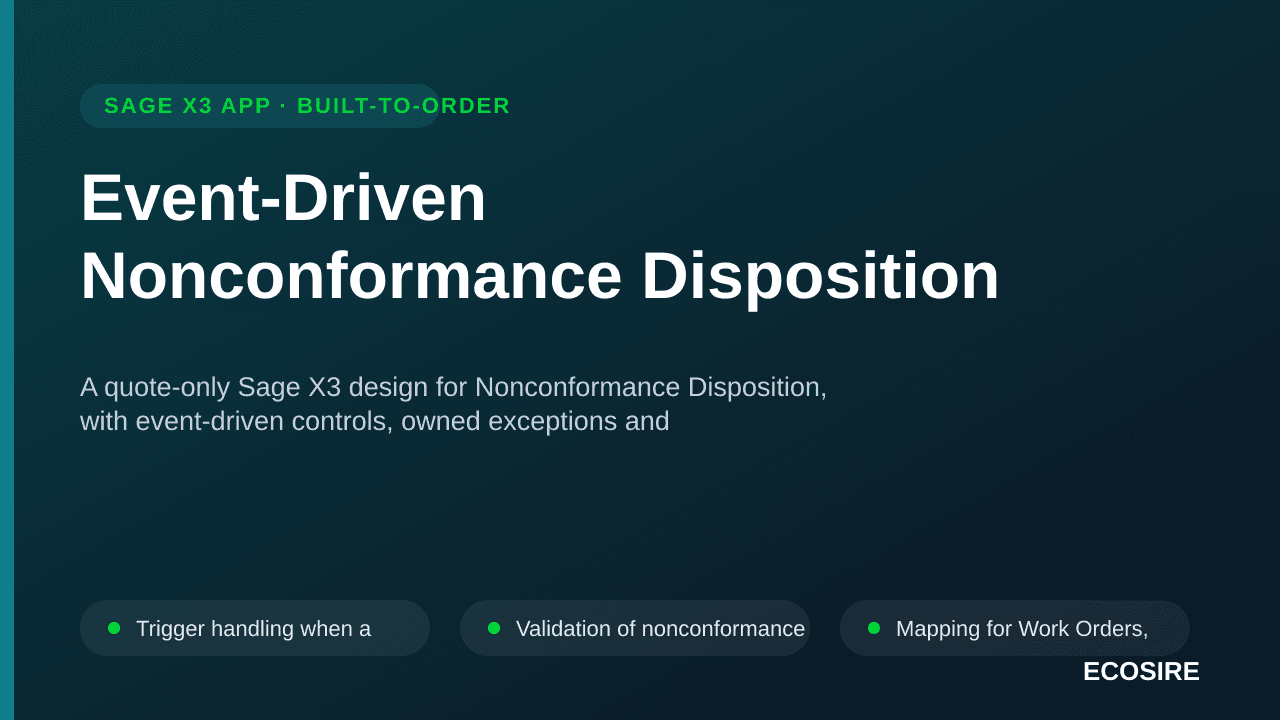
Task: Click the 'A quote-only Sage X3 design' subtitle line
Action: pyautogui.click(x=453, y=387)
